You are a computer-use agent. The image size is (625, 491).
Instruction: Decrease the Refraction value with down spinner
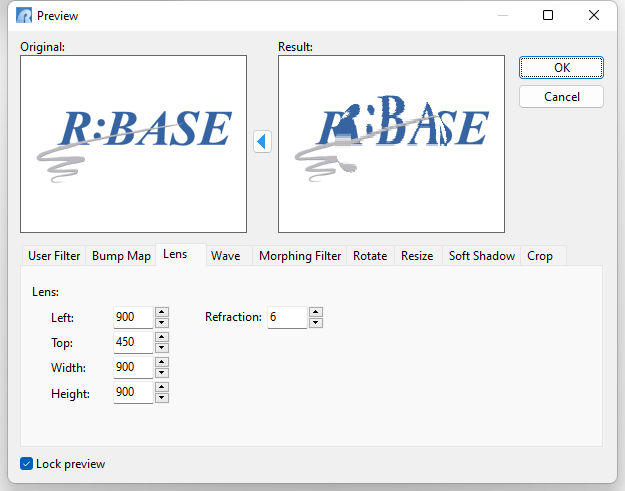pyautogui.click(x=316, y=322)
